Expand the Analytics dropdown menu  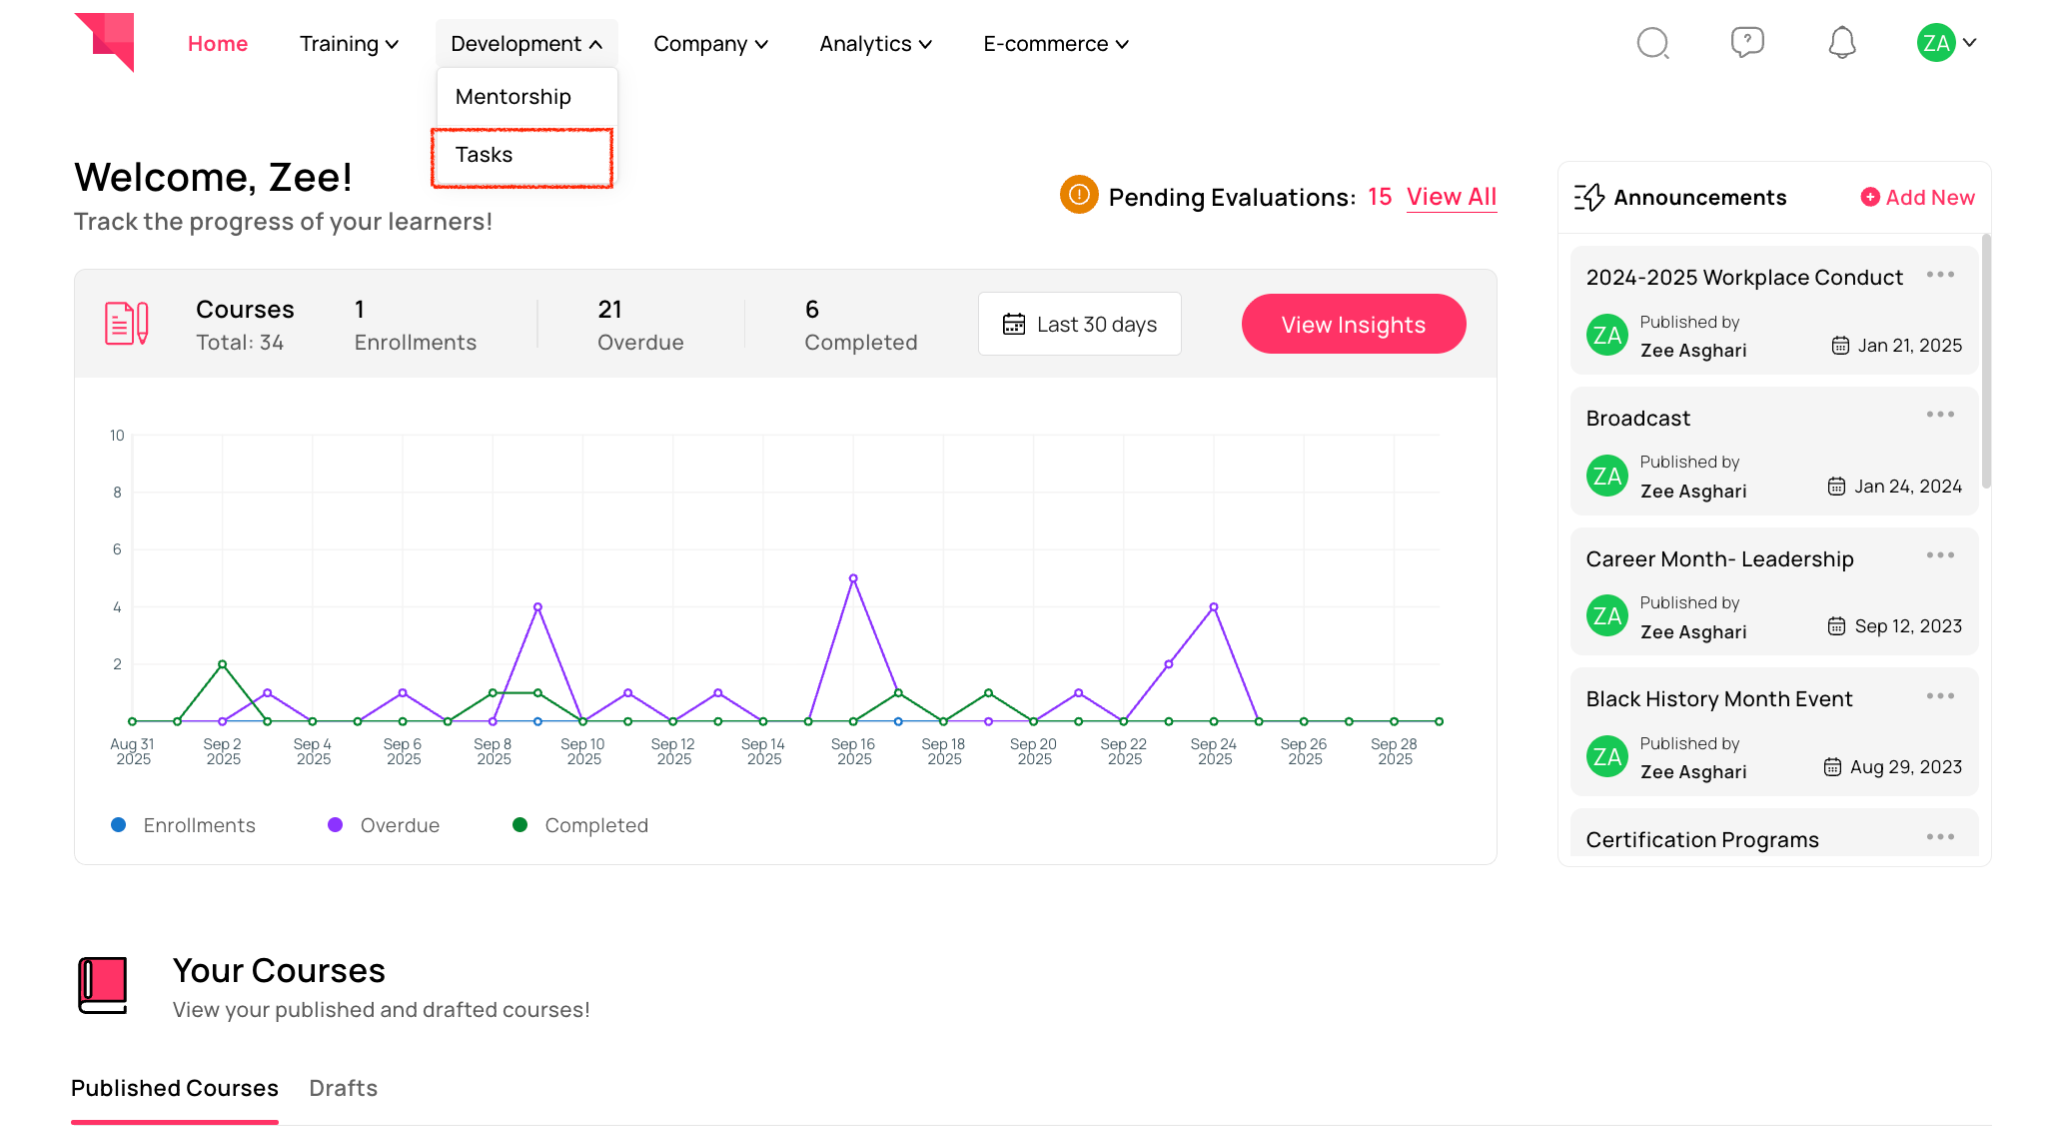pyautogui.click(x=875, y=44)
